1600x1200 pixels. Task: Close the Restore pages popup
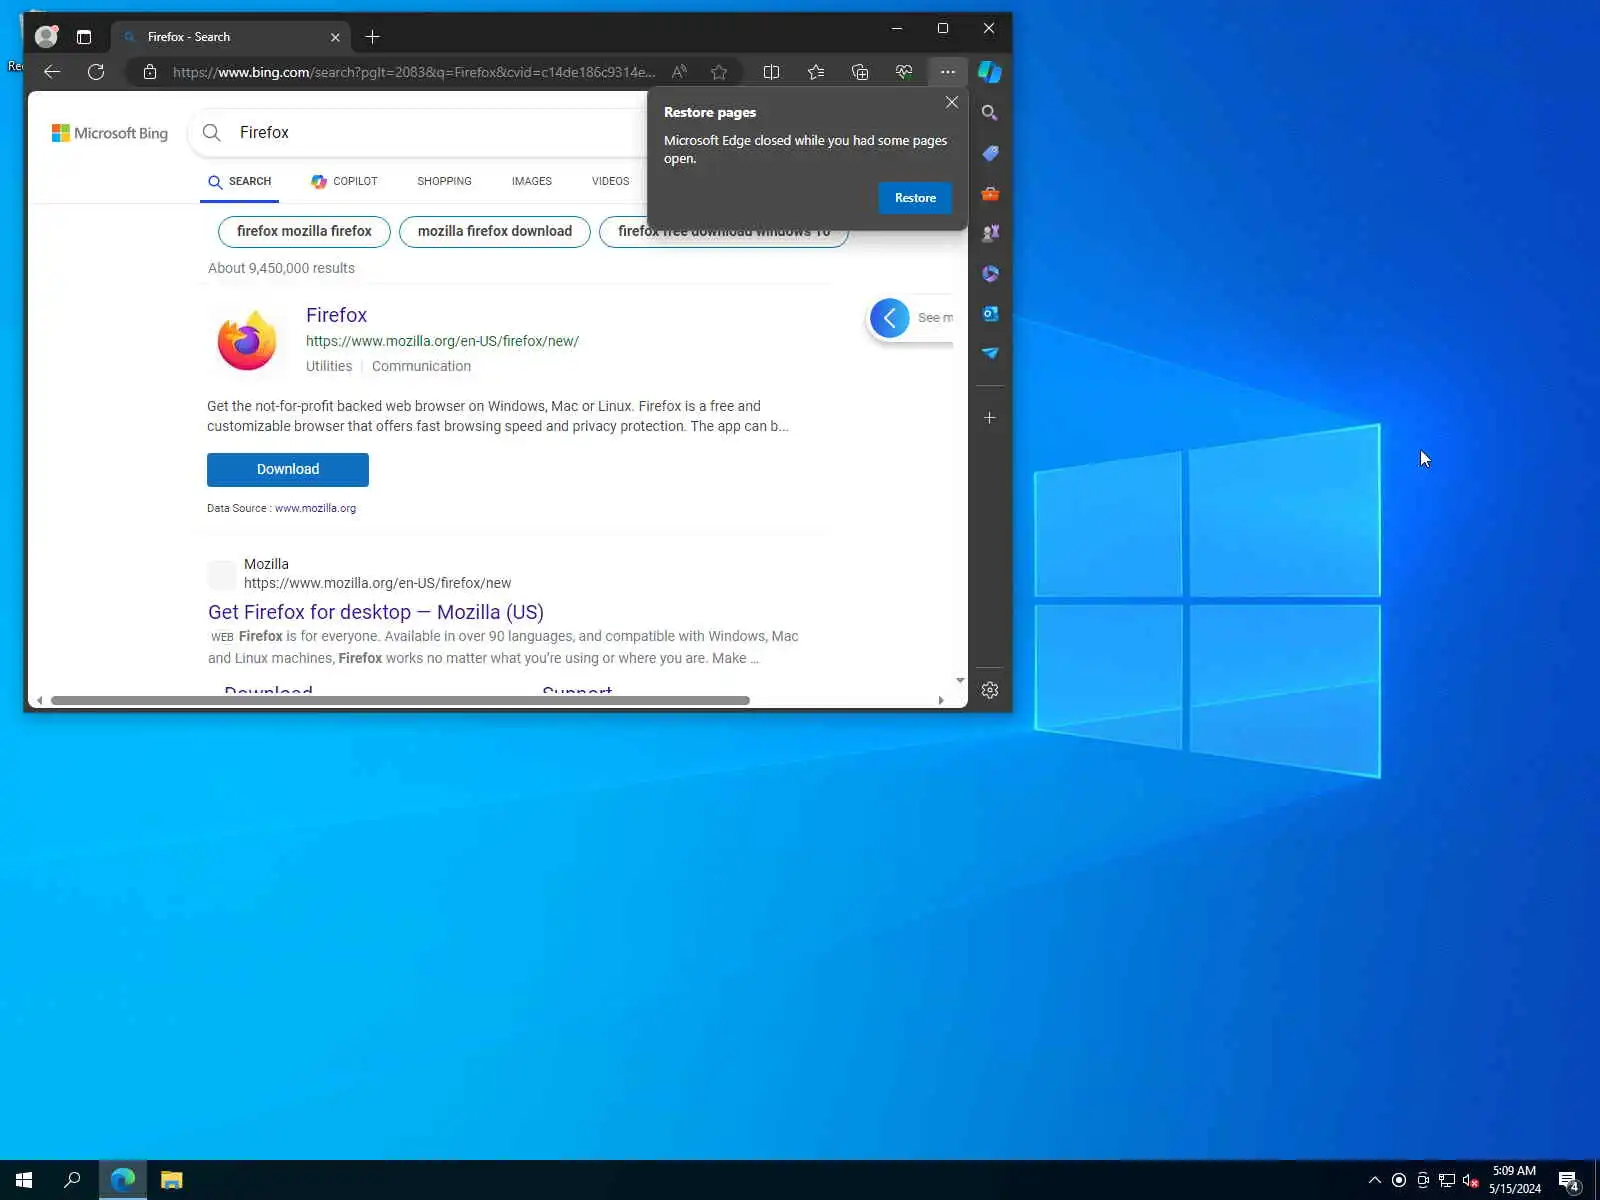pyautogui.click(x=952, y=102)
